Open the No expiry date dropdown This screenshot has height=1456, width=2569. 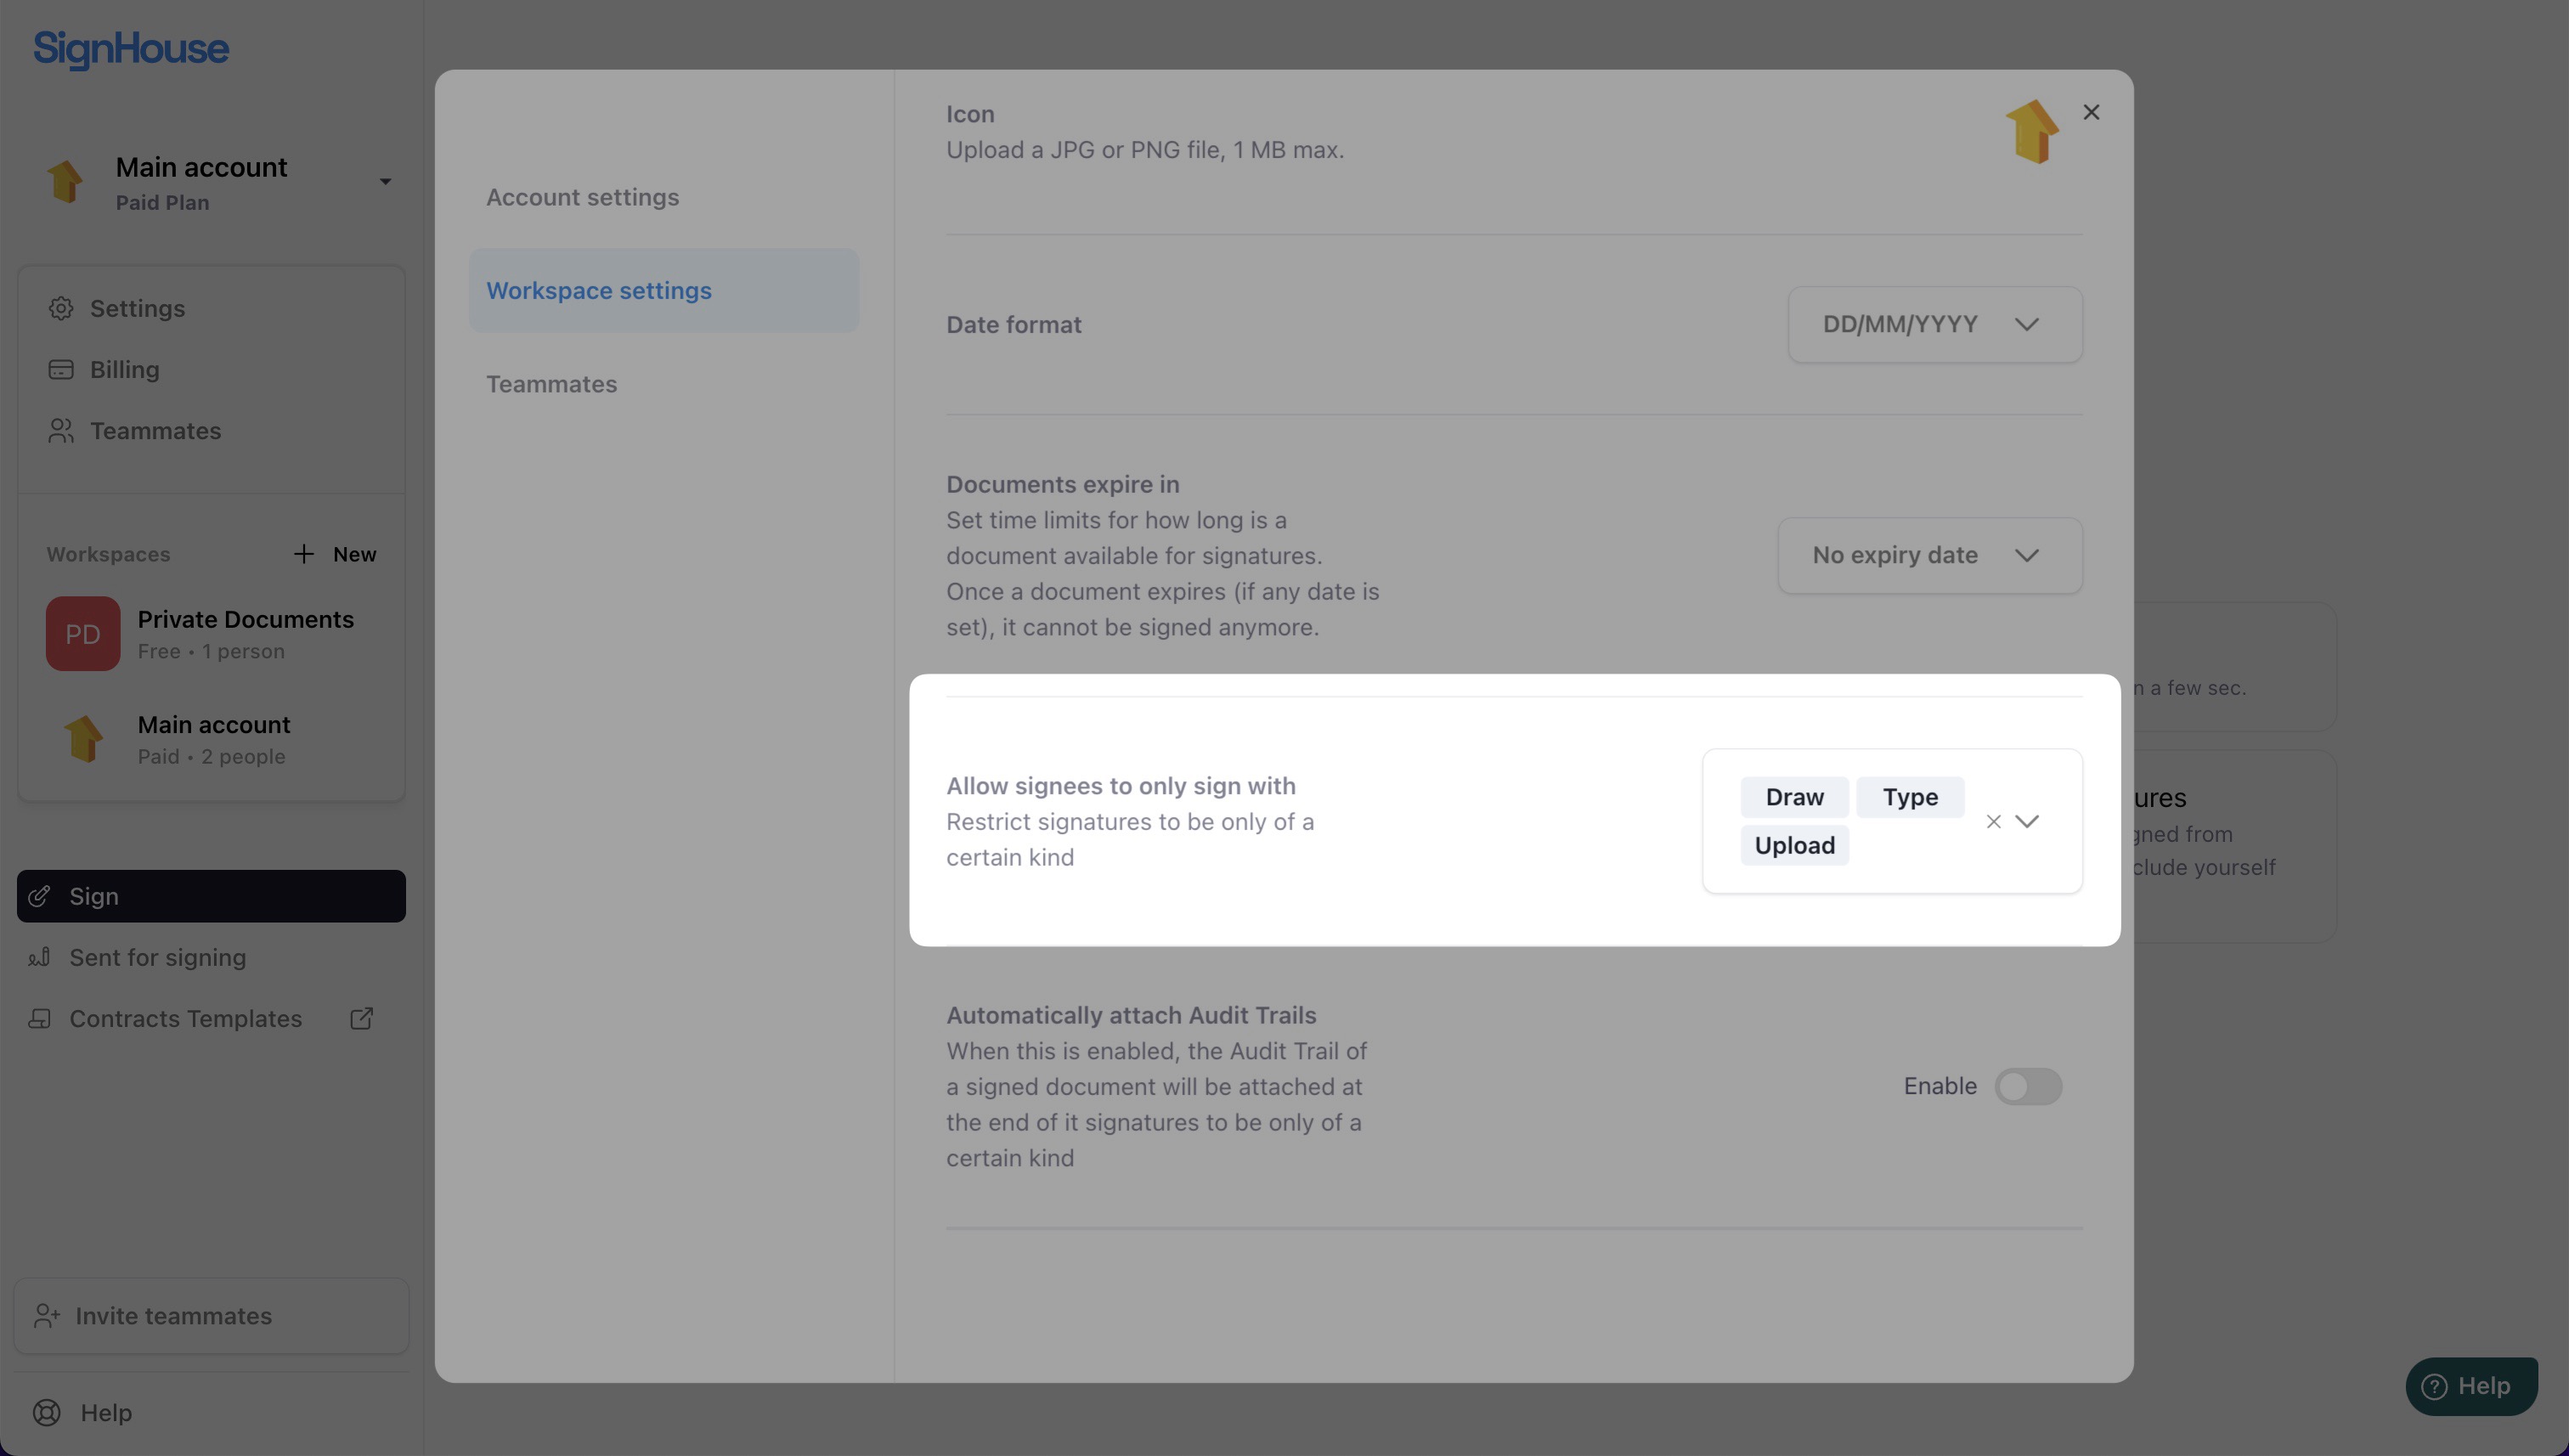(x=1930, y=555)
